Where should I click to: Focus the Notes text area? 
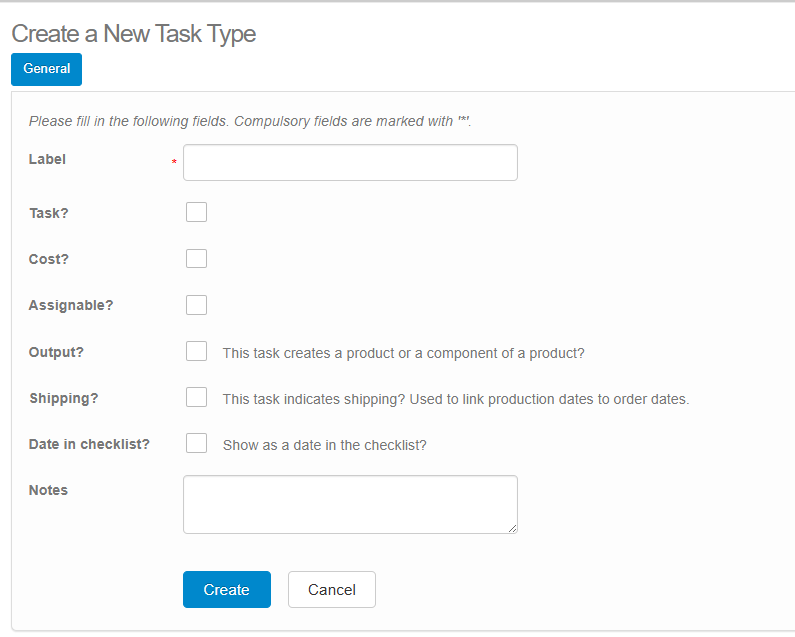coord(350,504)
